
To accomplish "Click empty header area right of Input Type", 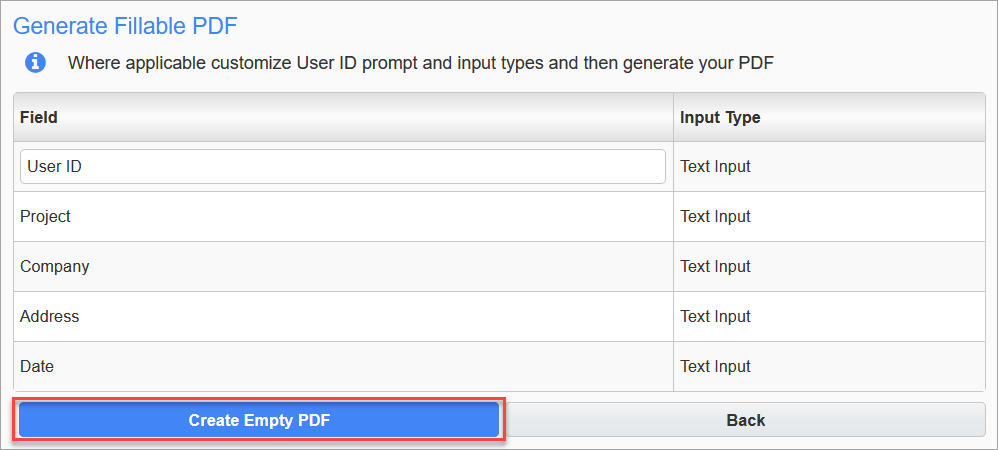I will click(x=880, y=117).
